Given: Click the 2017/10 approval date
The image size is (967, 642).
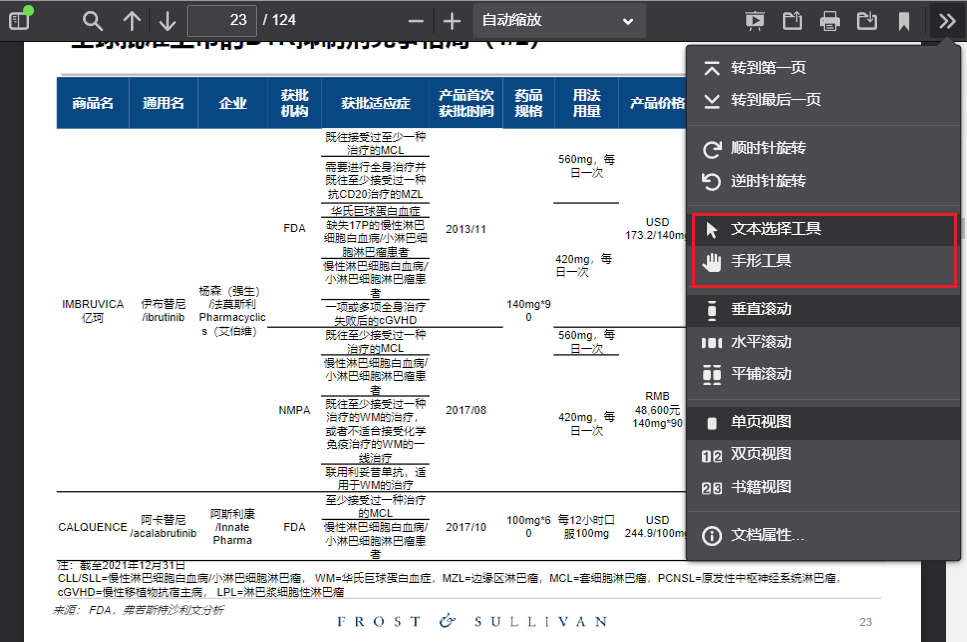Looking at the screenshot, I should tap(466, 527).
